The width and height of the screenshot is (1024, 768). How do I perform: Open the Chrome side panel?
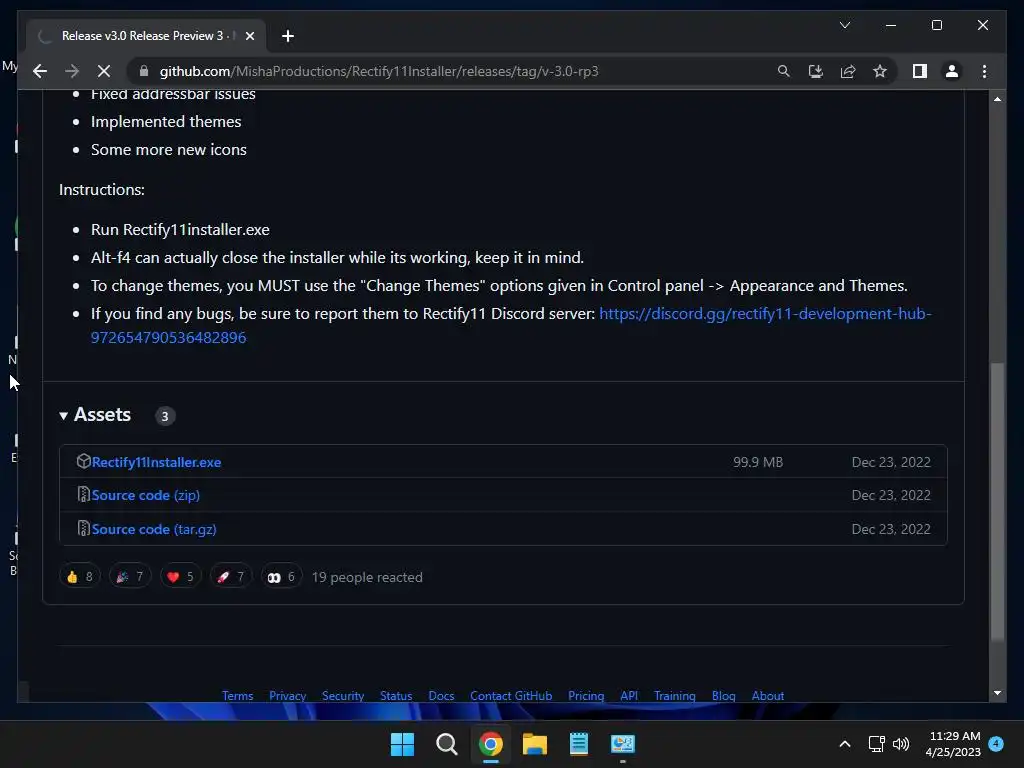(x=920, y=71)
